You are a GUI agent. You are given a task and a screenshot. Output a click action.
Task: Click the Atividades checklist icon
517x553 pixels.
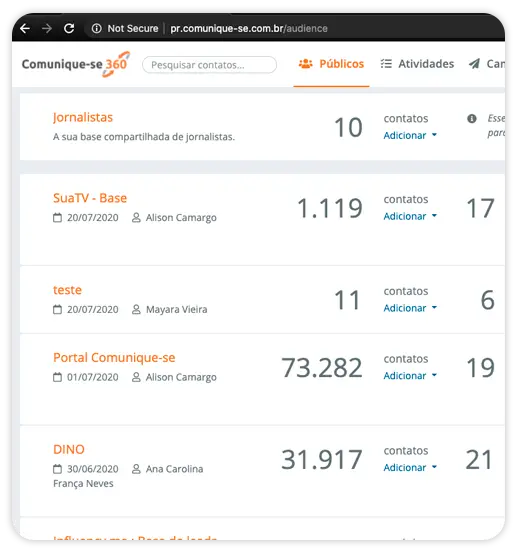click(x=386, y=64)
